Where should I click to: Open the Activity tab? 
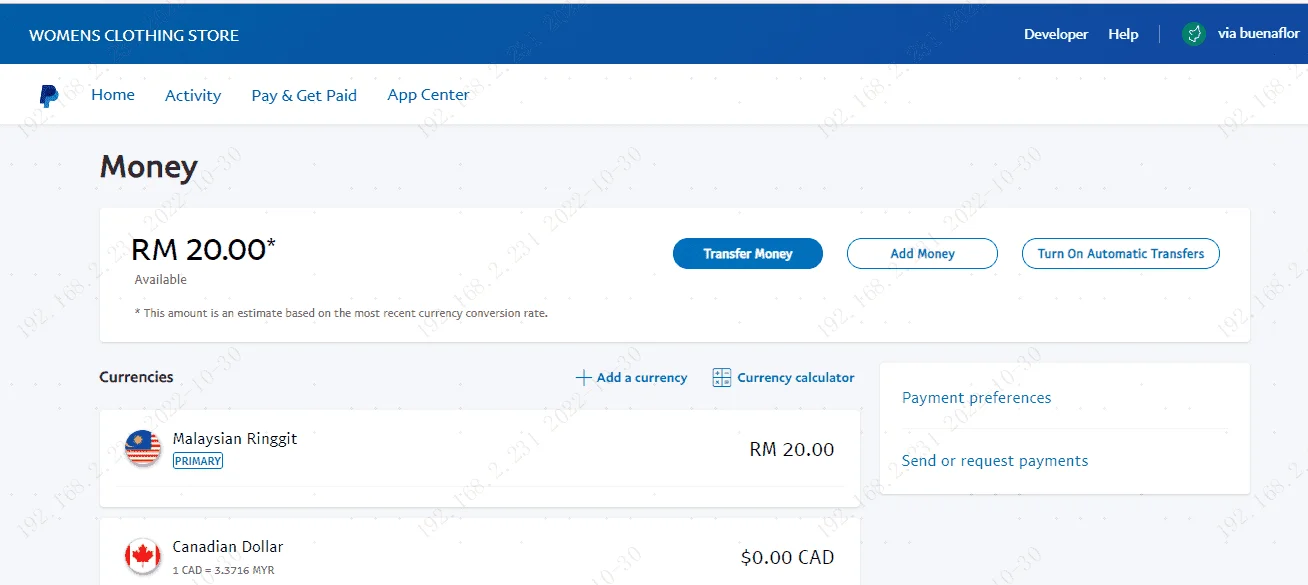coord(193,95)
